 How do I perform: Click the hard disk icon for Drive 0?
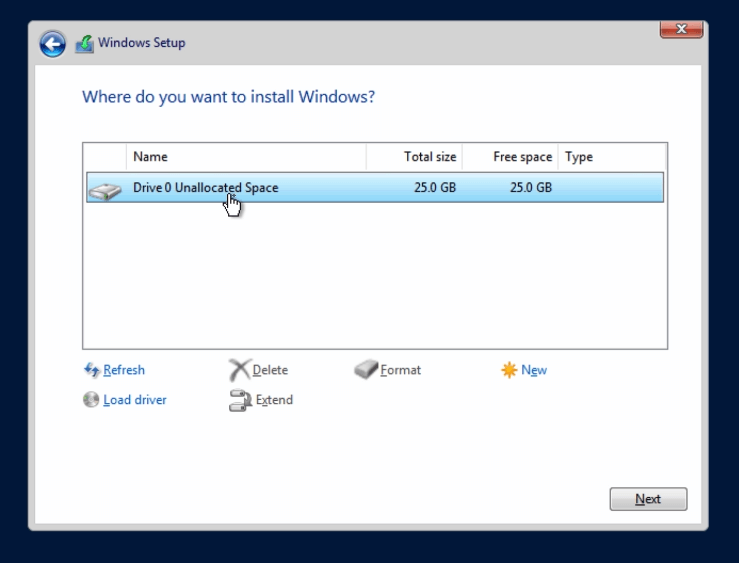pos(104,189)
